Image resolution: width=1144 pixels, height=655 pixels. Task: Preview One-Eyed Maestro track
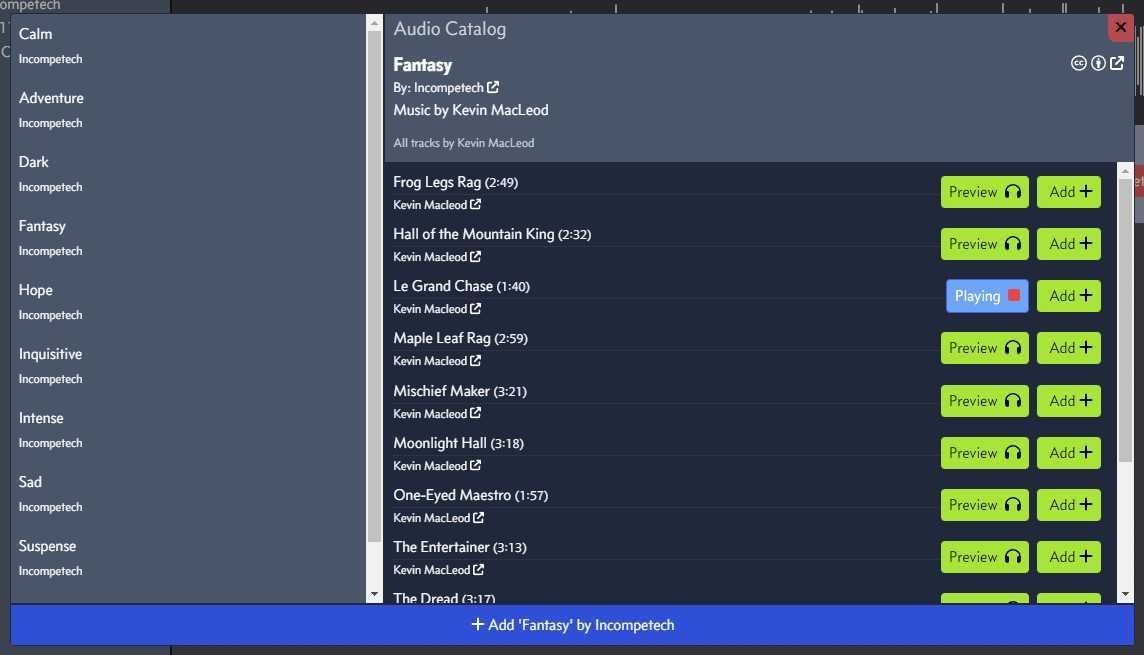coord(984,505)
